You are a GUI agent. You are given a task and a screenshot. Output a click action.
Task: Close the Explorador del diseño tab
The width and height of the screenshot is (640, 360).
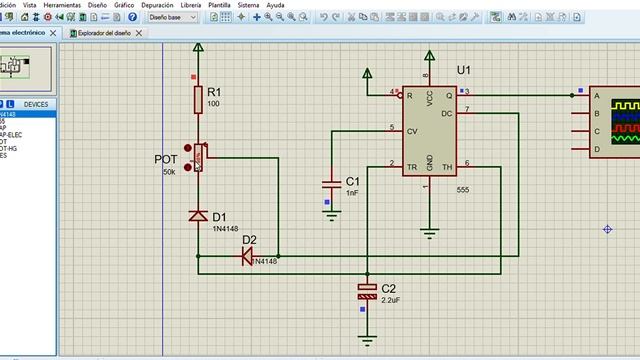(139, 33)
